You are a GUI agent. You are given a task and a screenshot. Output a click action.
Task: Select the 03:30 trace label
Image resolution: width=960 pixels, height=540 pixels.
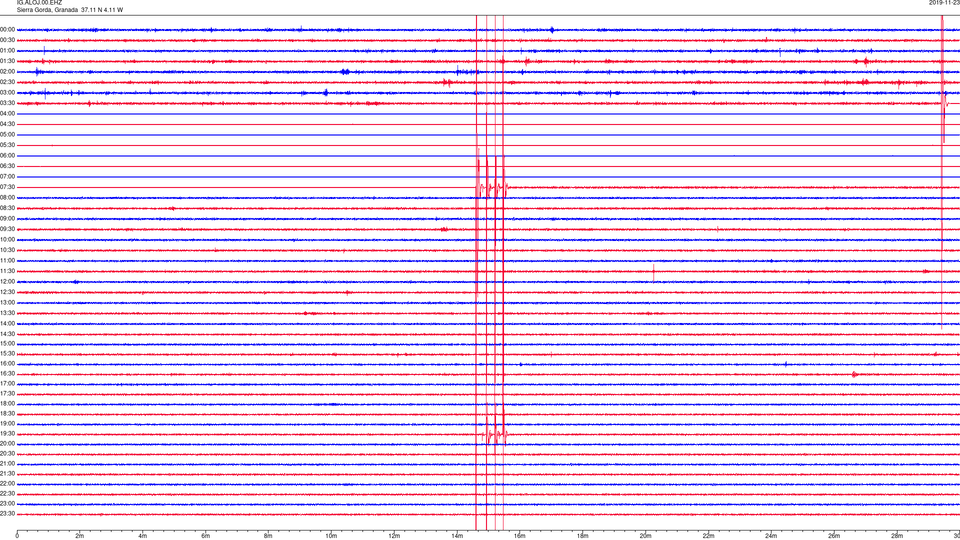[8, 103]
